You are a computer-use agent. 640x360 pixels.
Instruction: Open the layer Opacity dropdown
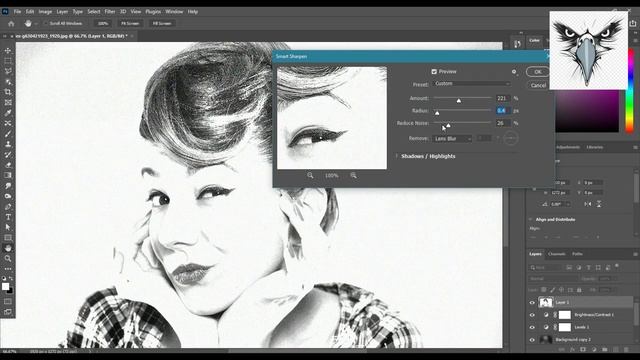[607, 279]
